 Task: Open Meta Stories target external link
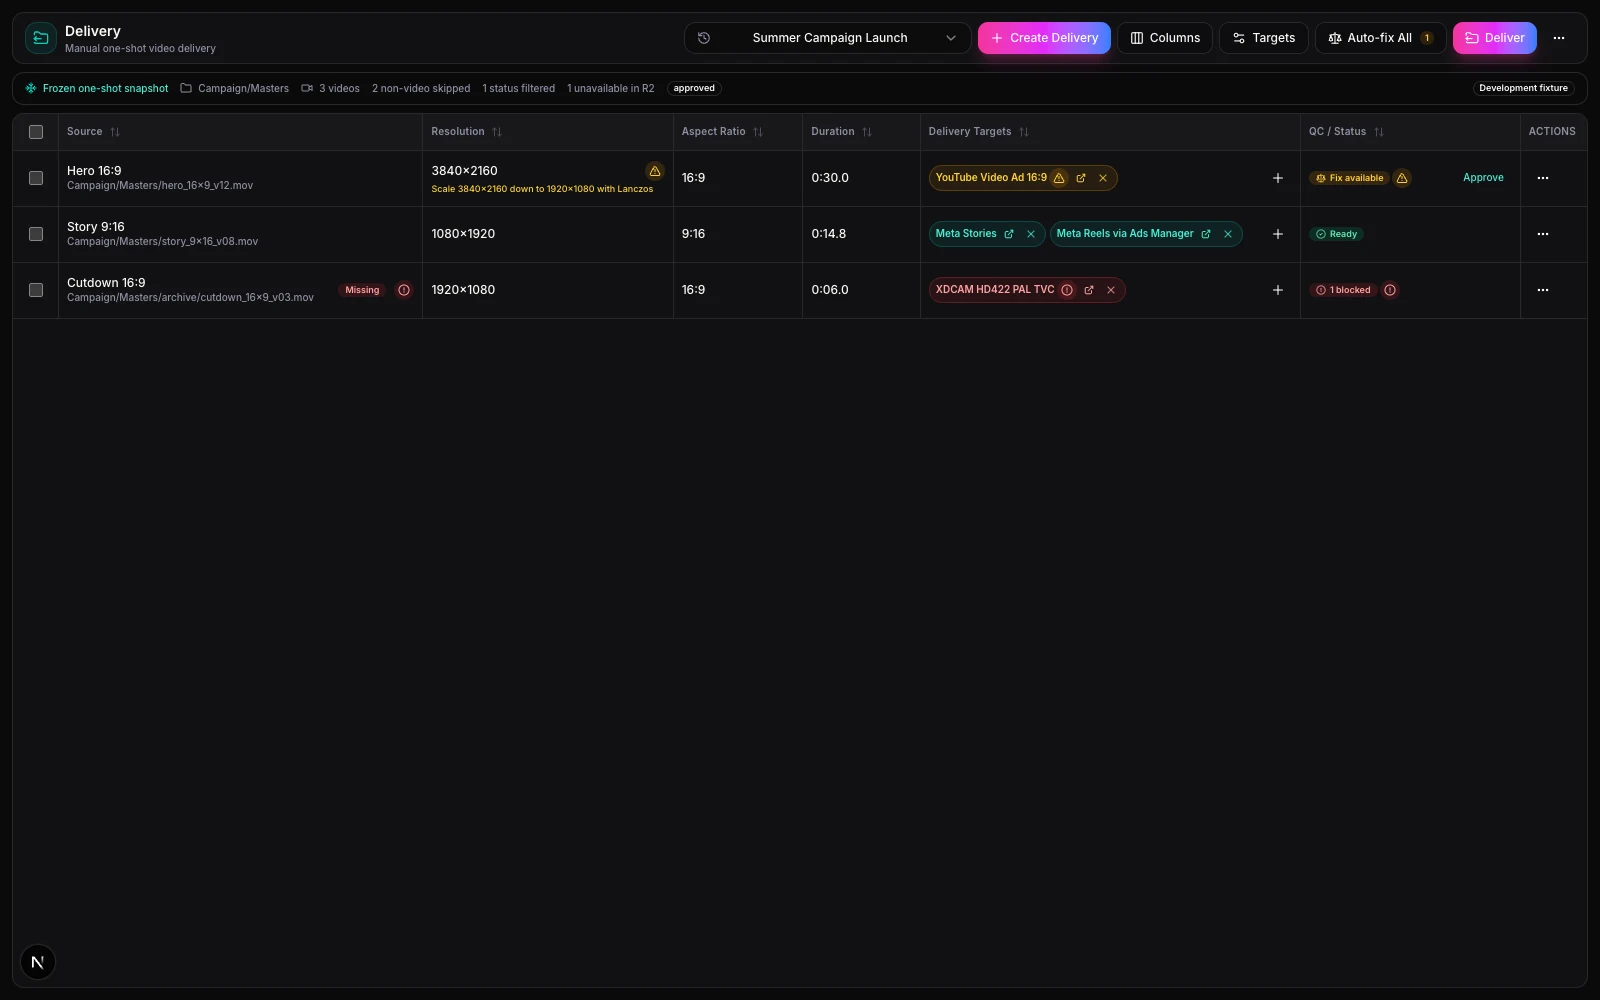coord(1009,234)
